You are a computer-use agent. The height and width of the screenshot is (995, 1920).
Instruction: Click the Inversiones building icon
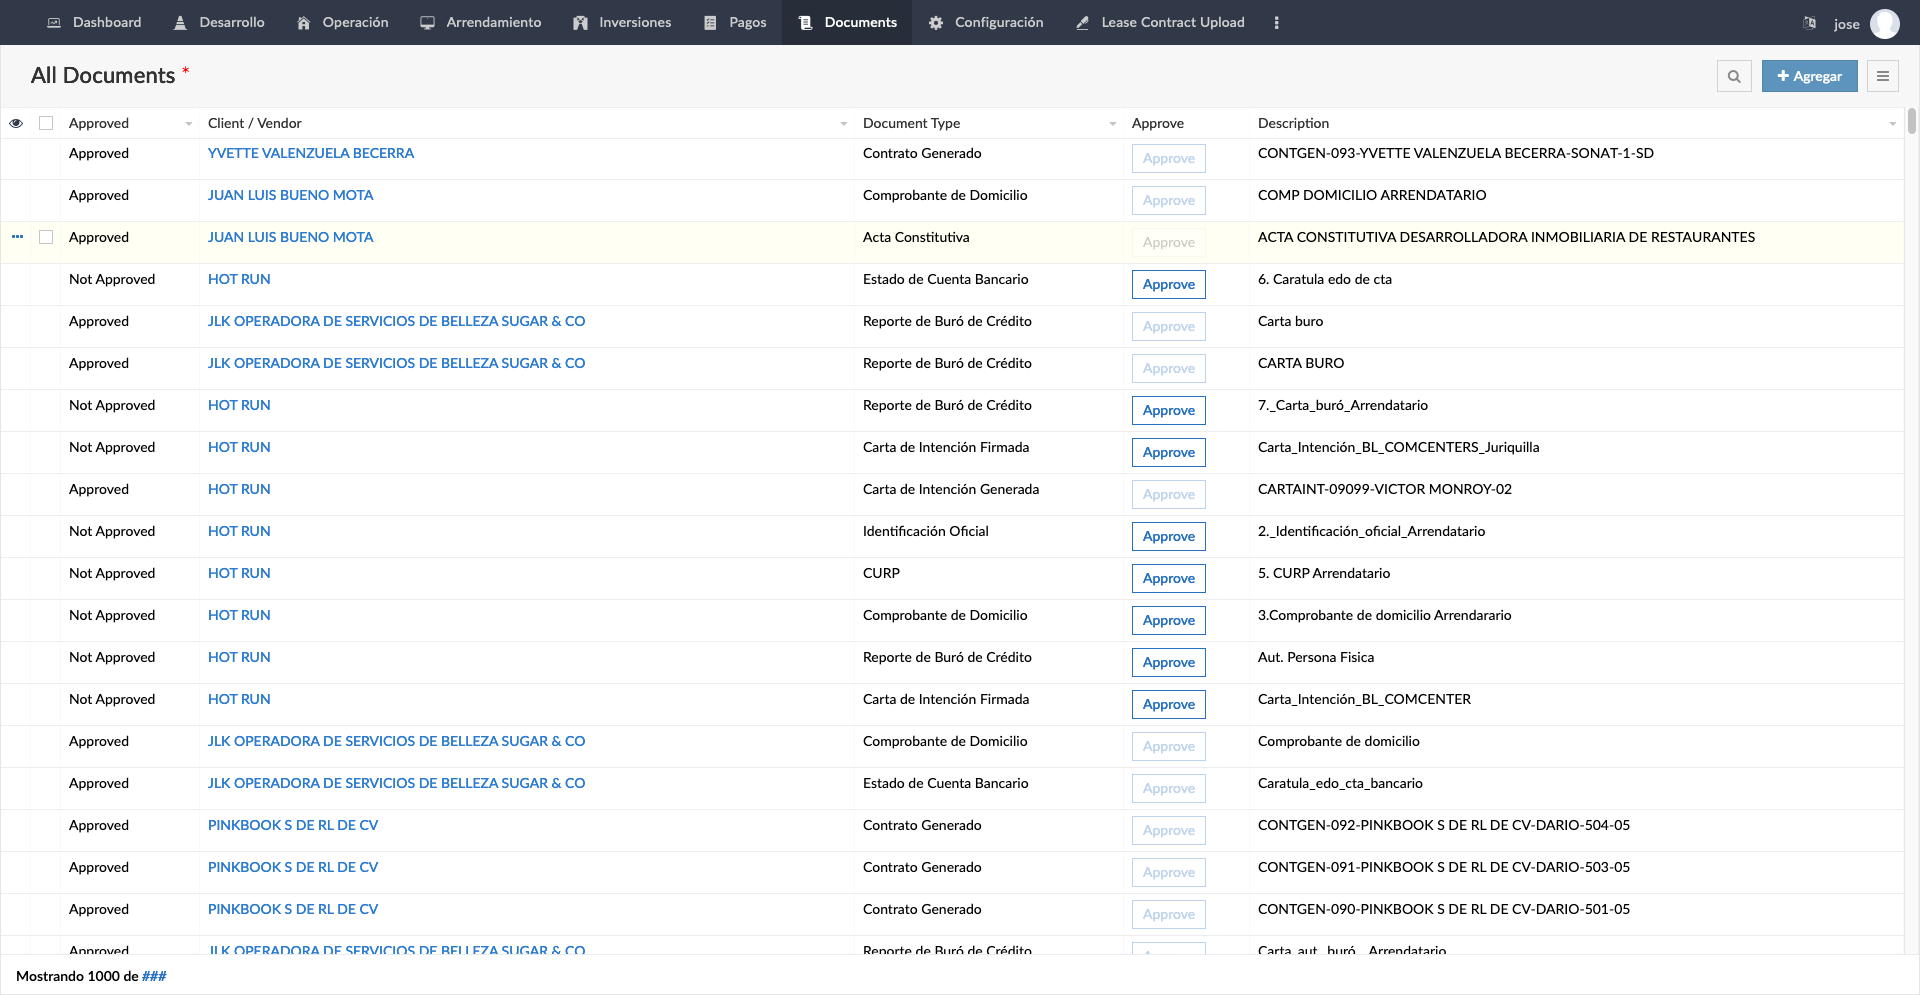[580, 22]
